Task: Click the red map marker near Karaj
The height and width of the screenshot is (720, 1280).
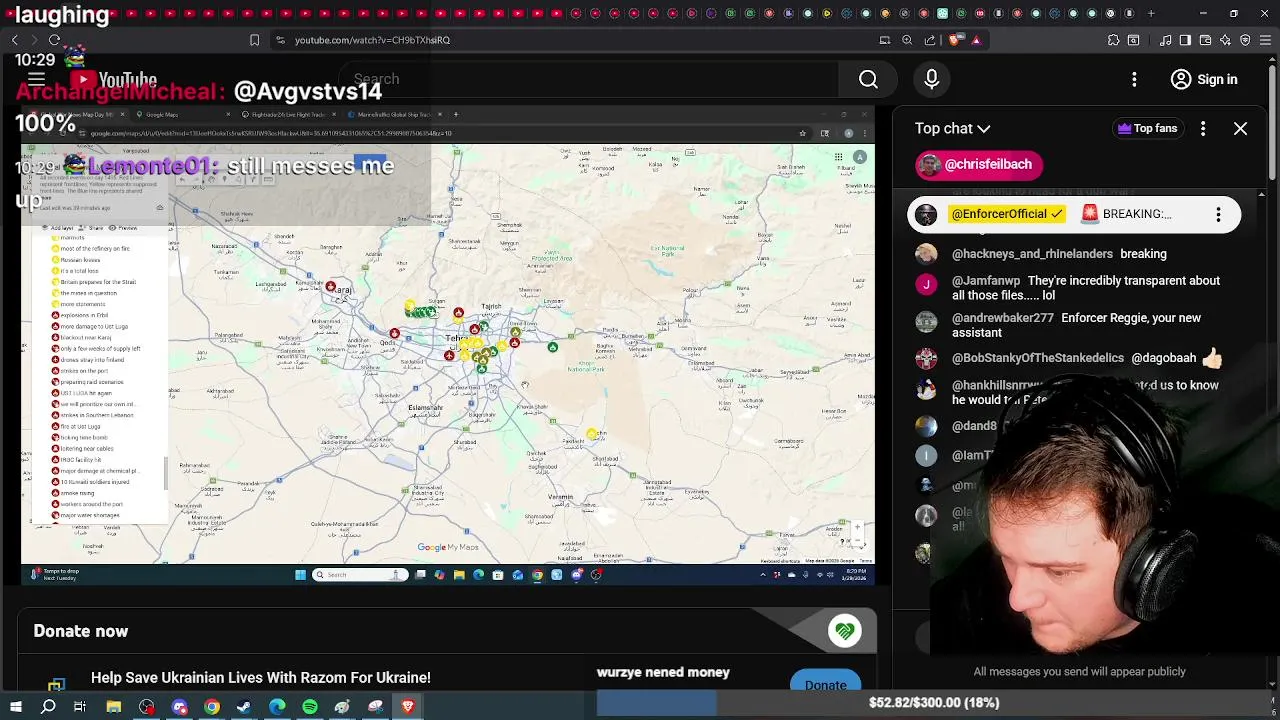Action: 331,287
